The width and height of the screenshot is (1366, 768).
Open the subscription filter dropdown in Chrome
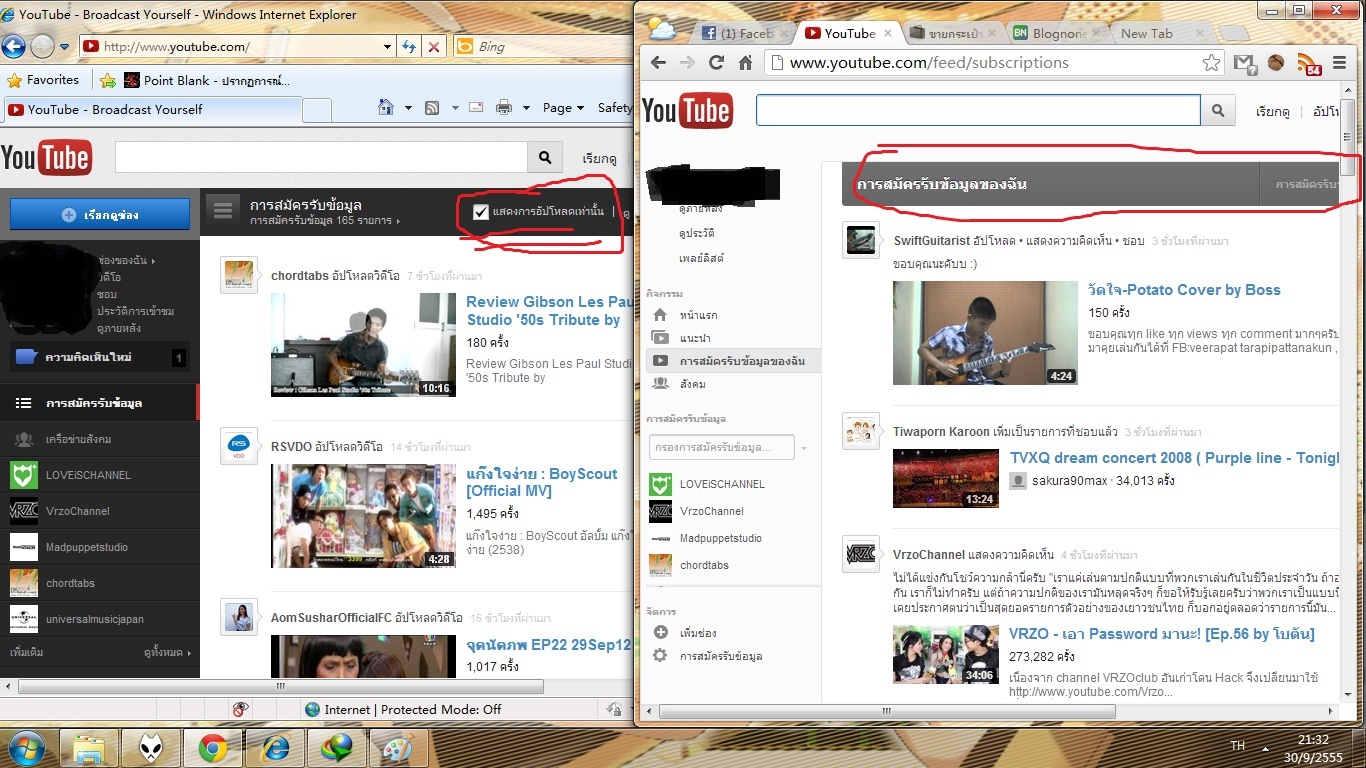[803, 447]
